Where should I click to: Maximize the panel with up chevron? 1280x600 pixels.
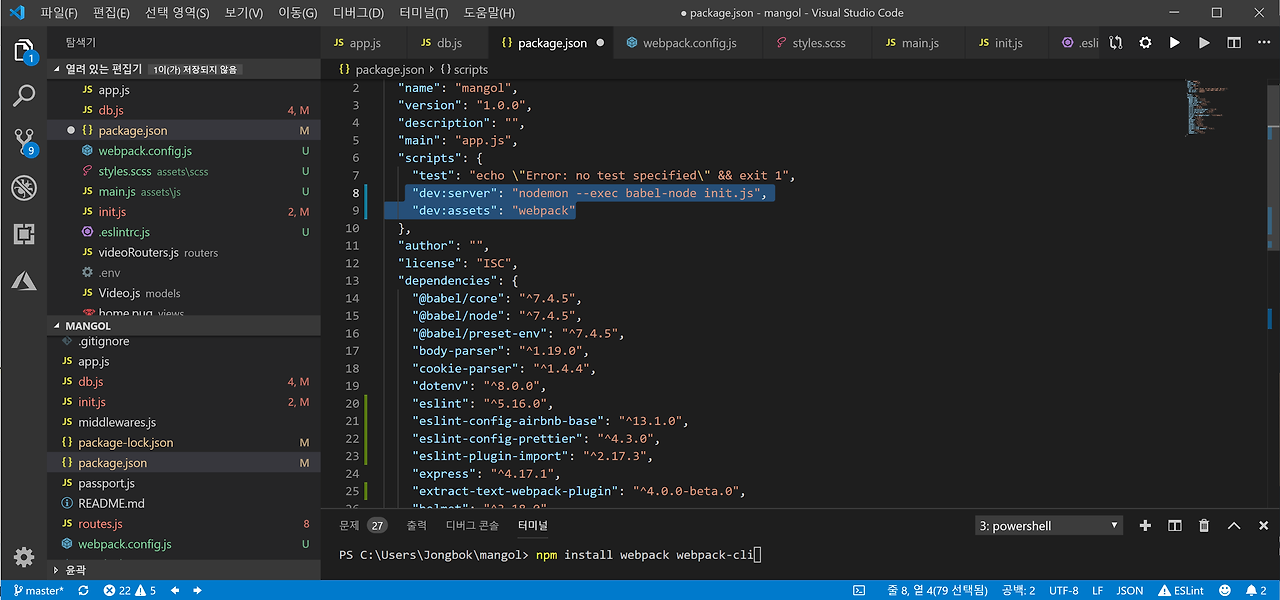click(1234, 525)
